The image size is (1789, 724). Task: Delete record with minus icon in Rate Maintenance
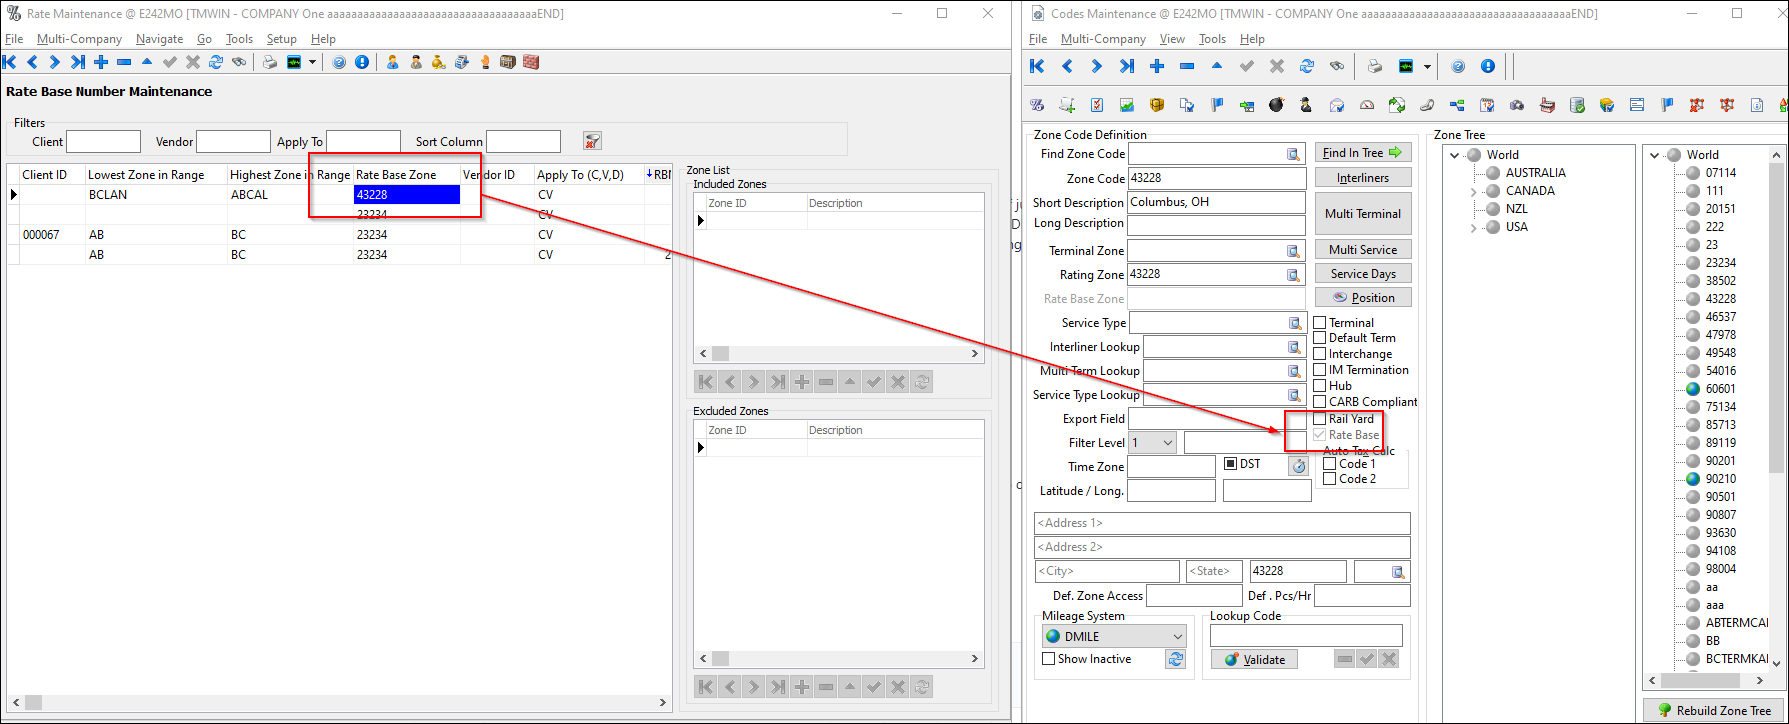pyautogui.click(x=124, y=62)
